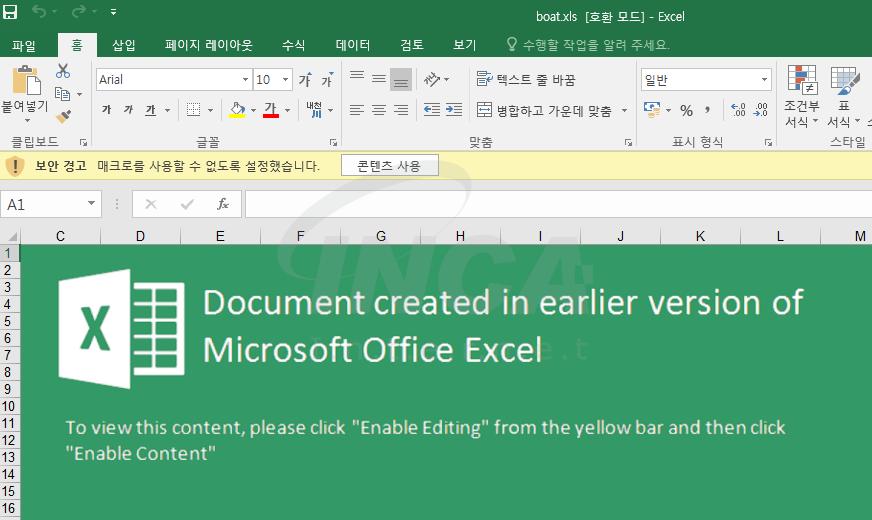Toggle italic formatting
872x520 pixels.
point(128,110)
